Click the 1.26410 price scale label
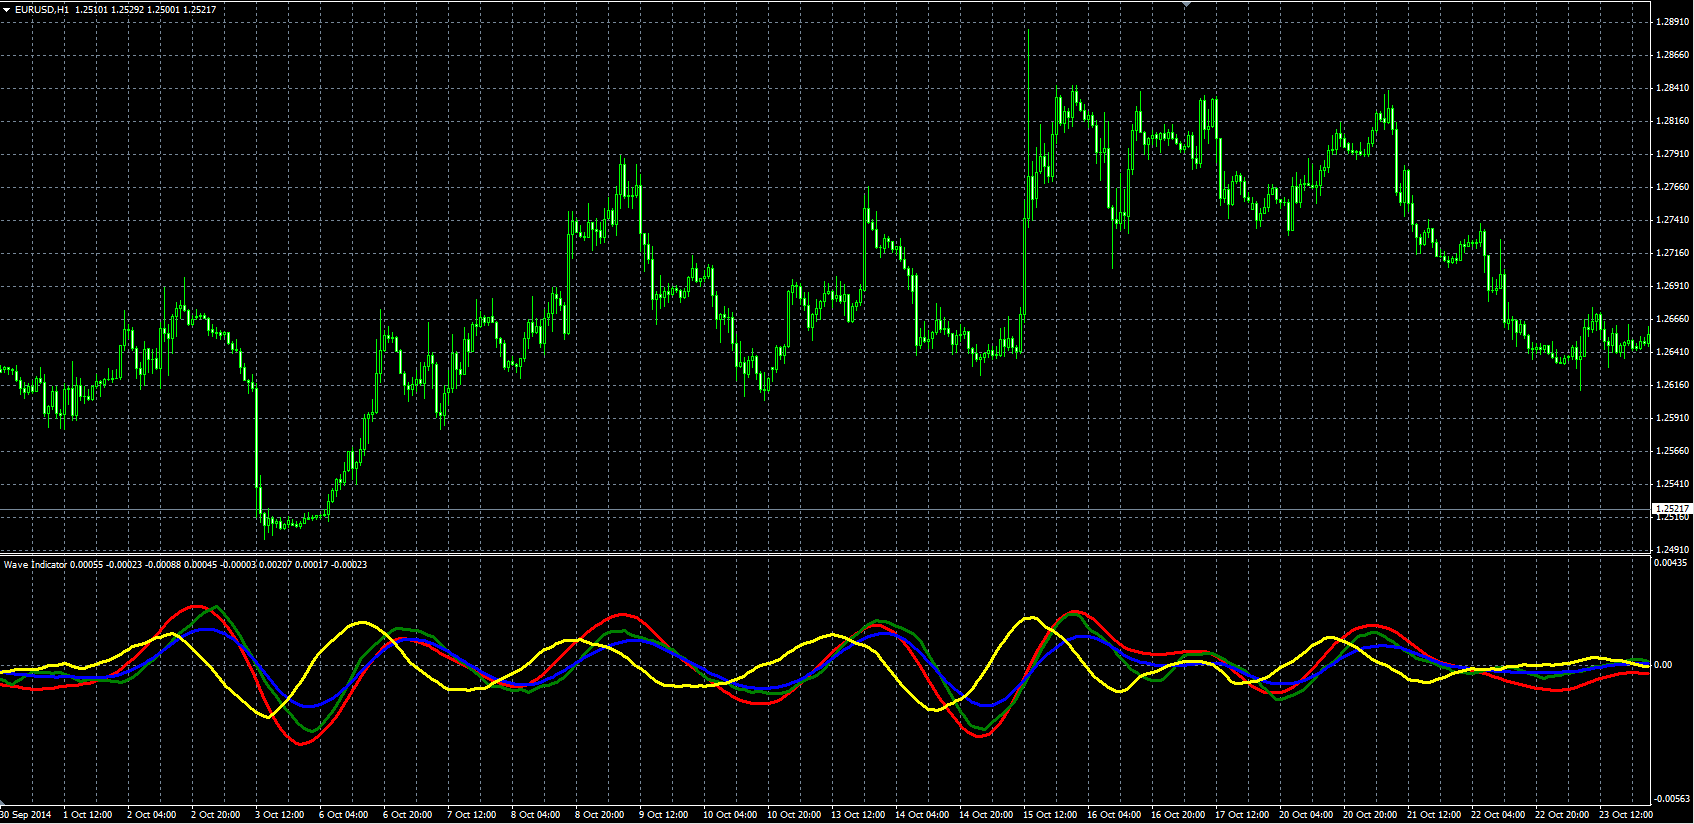This screenshot has width=1694, height=824. click(1672, 352)
